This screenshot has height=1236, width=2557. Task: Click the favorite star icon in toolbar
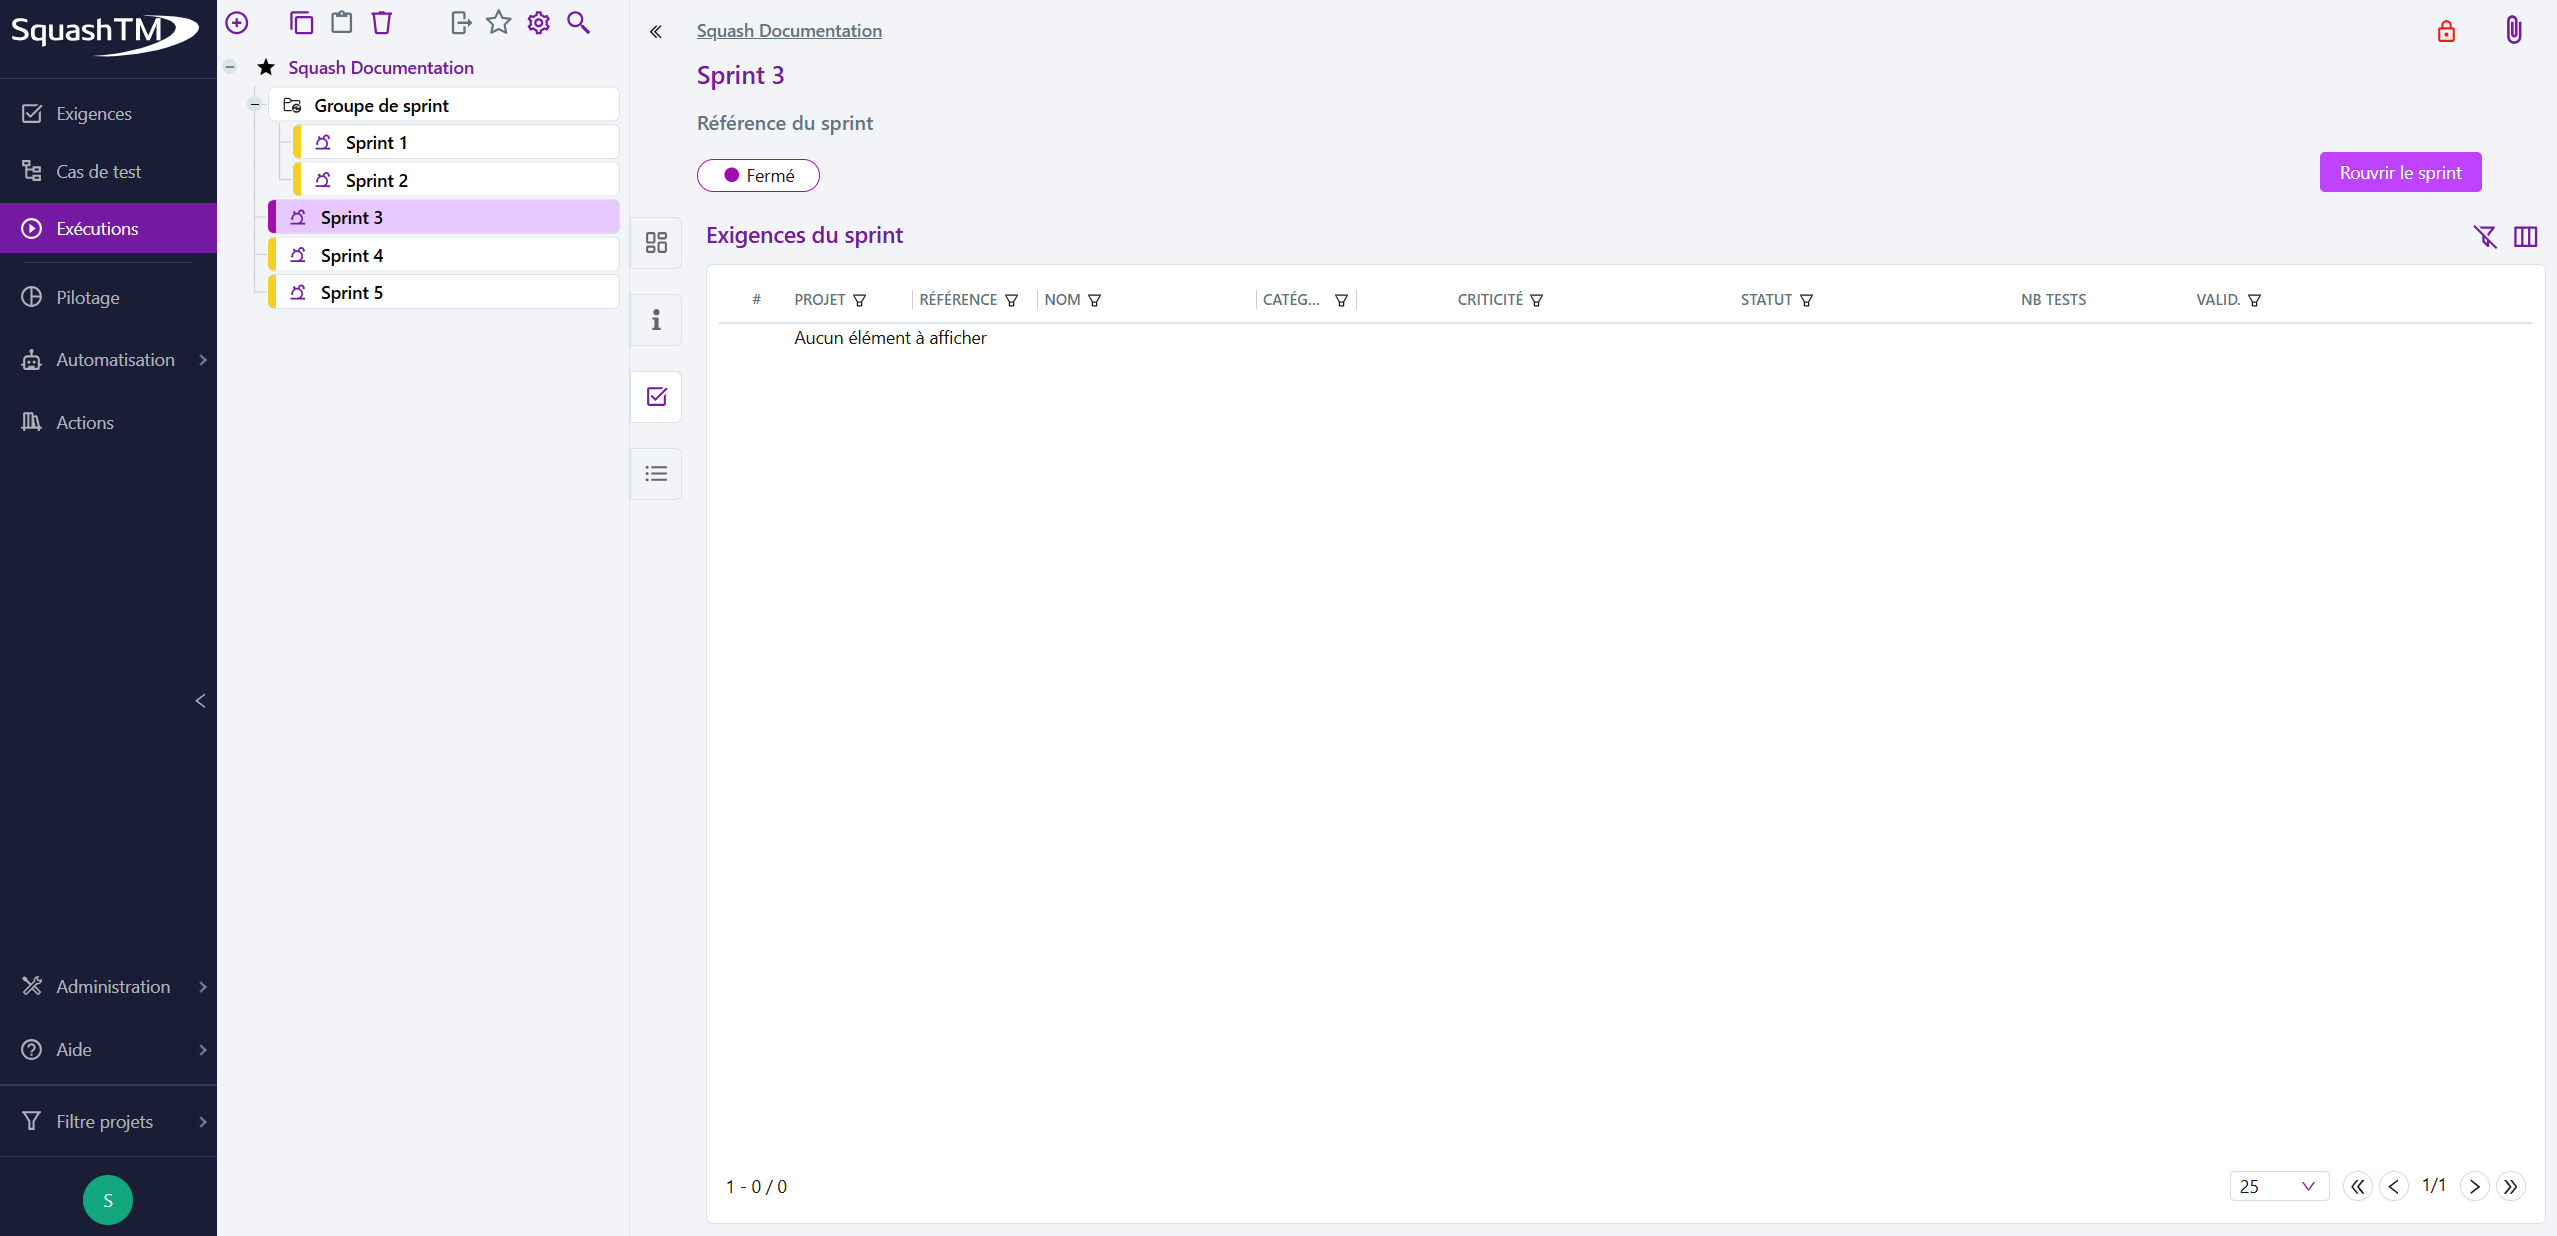[499, 22]
